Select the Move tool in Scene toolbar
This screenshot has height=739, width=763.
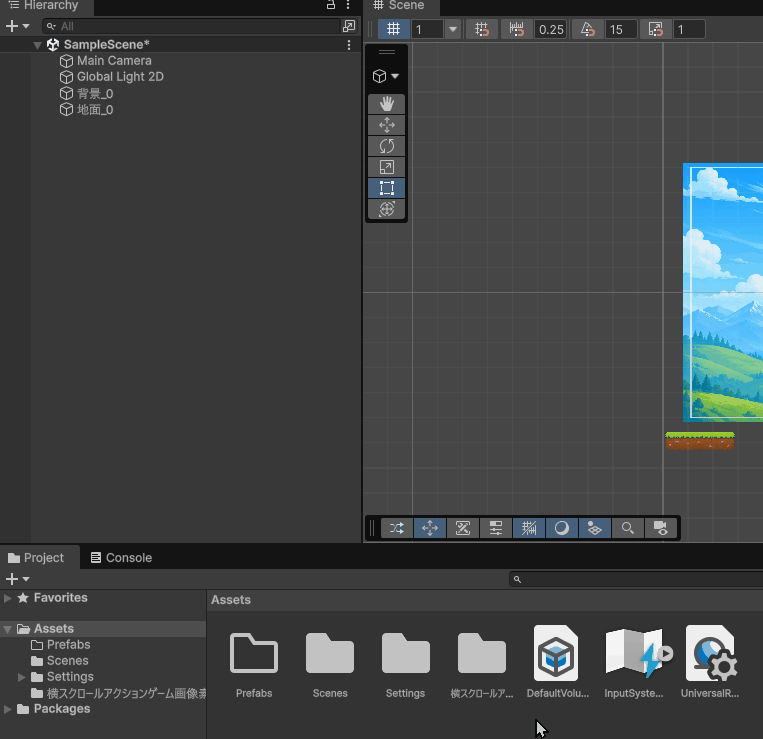386,125
